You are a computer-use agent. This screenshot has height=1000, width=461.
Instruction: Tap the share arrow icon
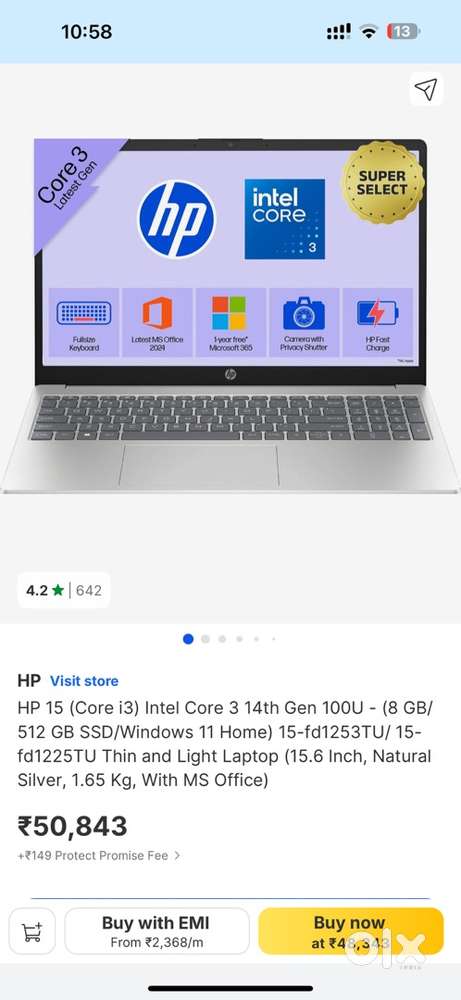tap(426, 89)
